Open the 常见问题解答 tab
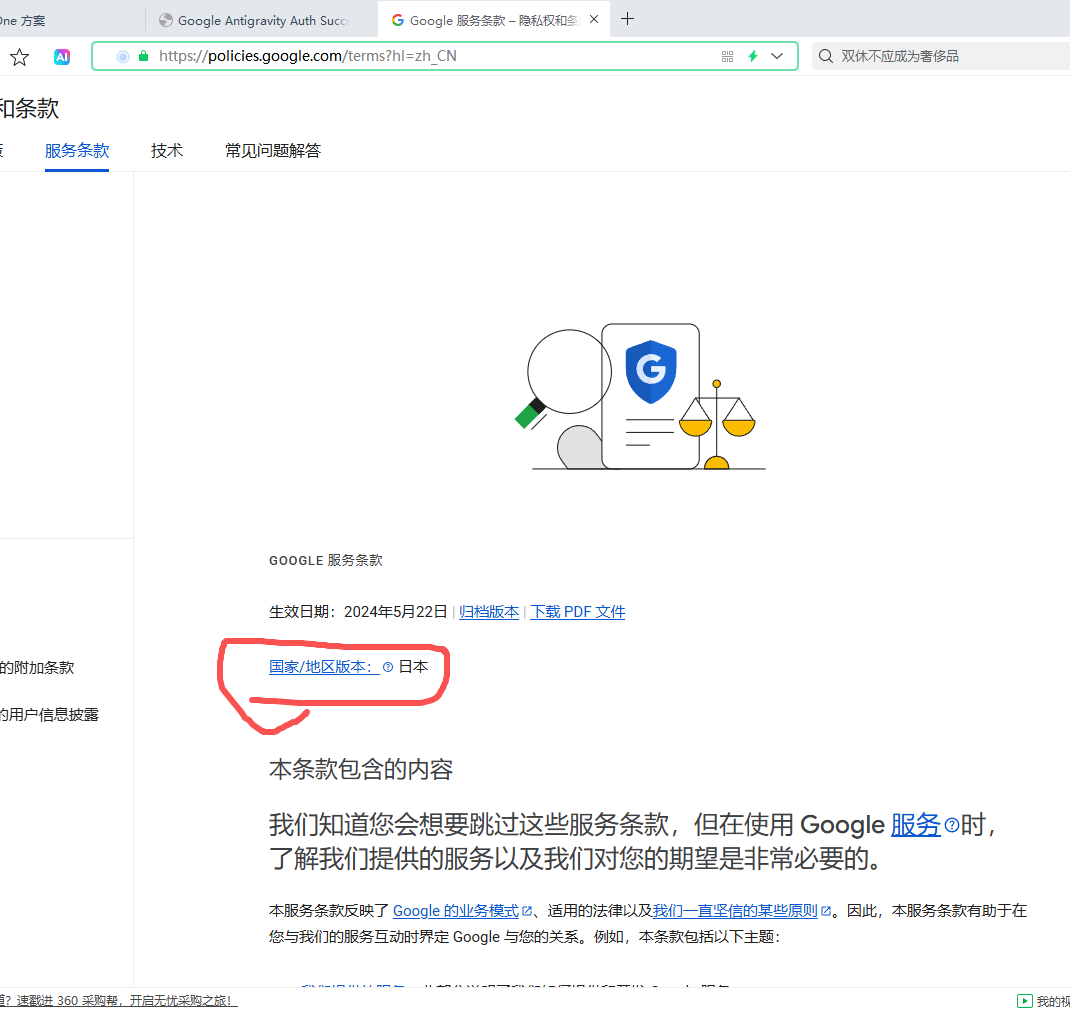The width and height of the screenshot is (1070, 1011). tap(273, 151)
